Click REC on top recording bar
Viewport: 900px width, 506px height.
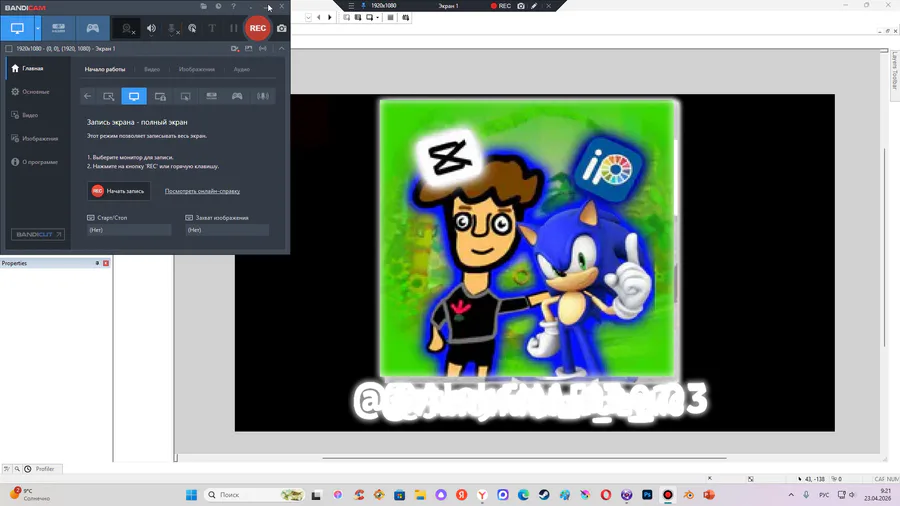(x=501, y=6)
